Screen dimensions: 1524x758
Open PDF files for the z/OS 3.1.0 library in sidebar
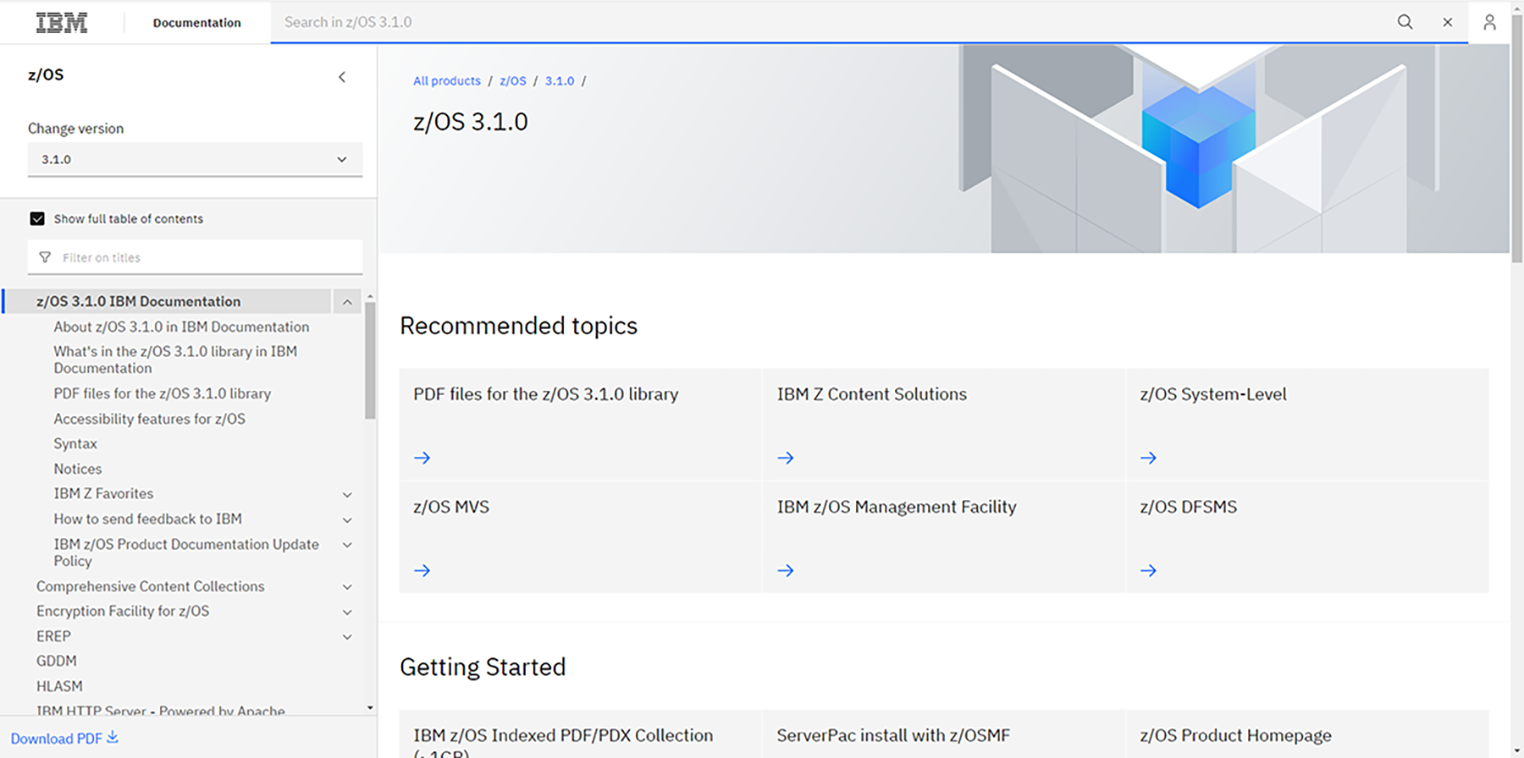tap(162, 394)
